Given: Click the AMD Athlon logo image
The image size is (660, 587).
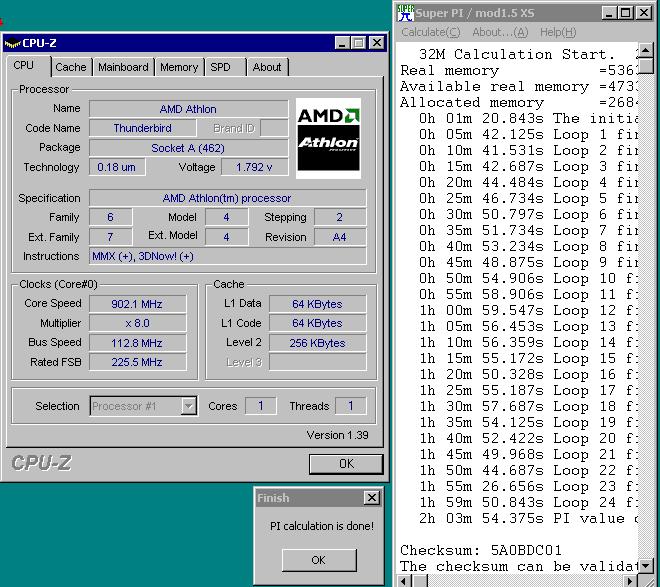Looking at the screenshot, I should tap(328, 138).
